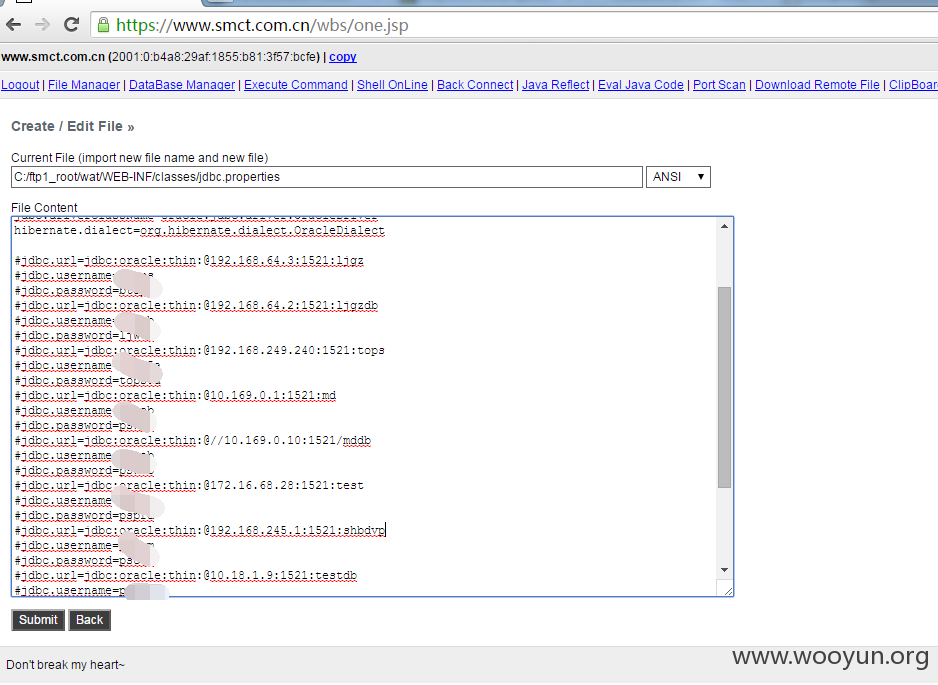View site info via the green padlock icon
The height and width of the screenshot is (685, 938).
point(103,25)
